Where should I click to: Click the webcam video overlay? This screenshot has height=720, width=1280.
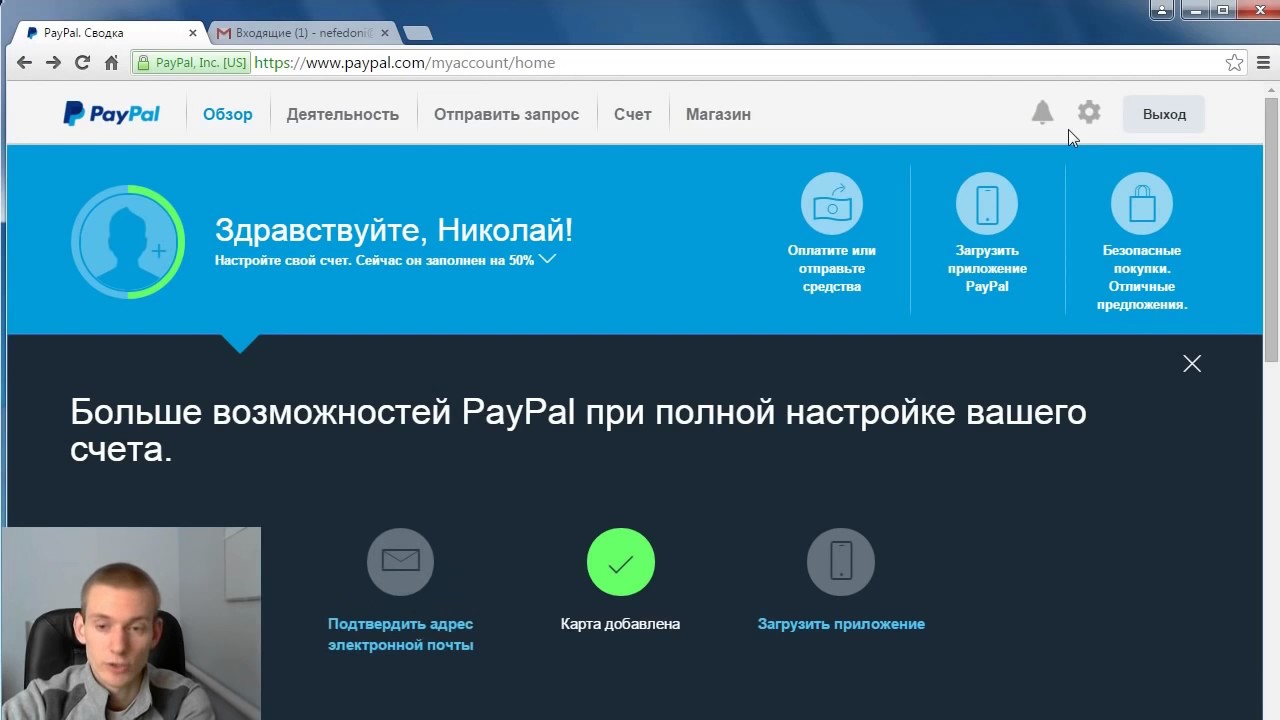tap(131, 623)
